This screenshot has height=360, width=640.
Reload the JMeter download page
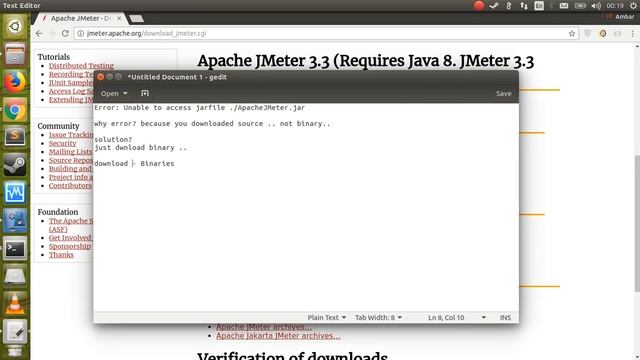point(65,33)
